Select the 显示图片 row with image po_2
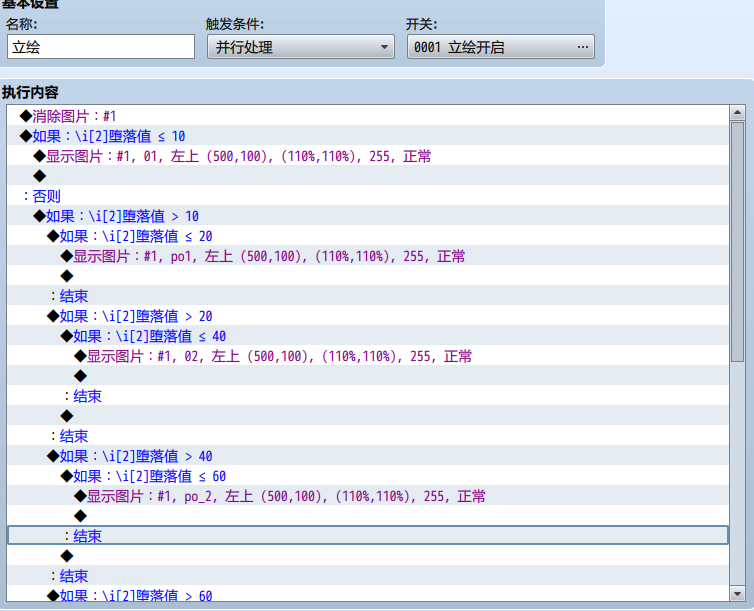Screen dimensions: 754x611 point(368,496)
